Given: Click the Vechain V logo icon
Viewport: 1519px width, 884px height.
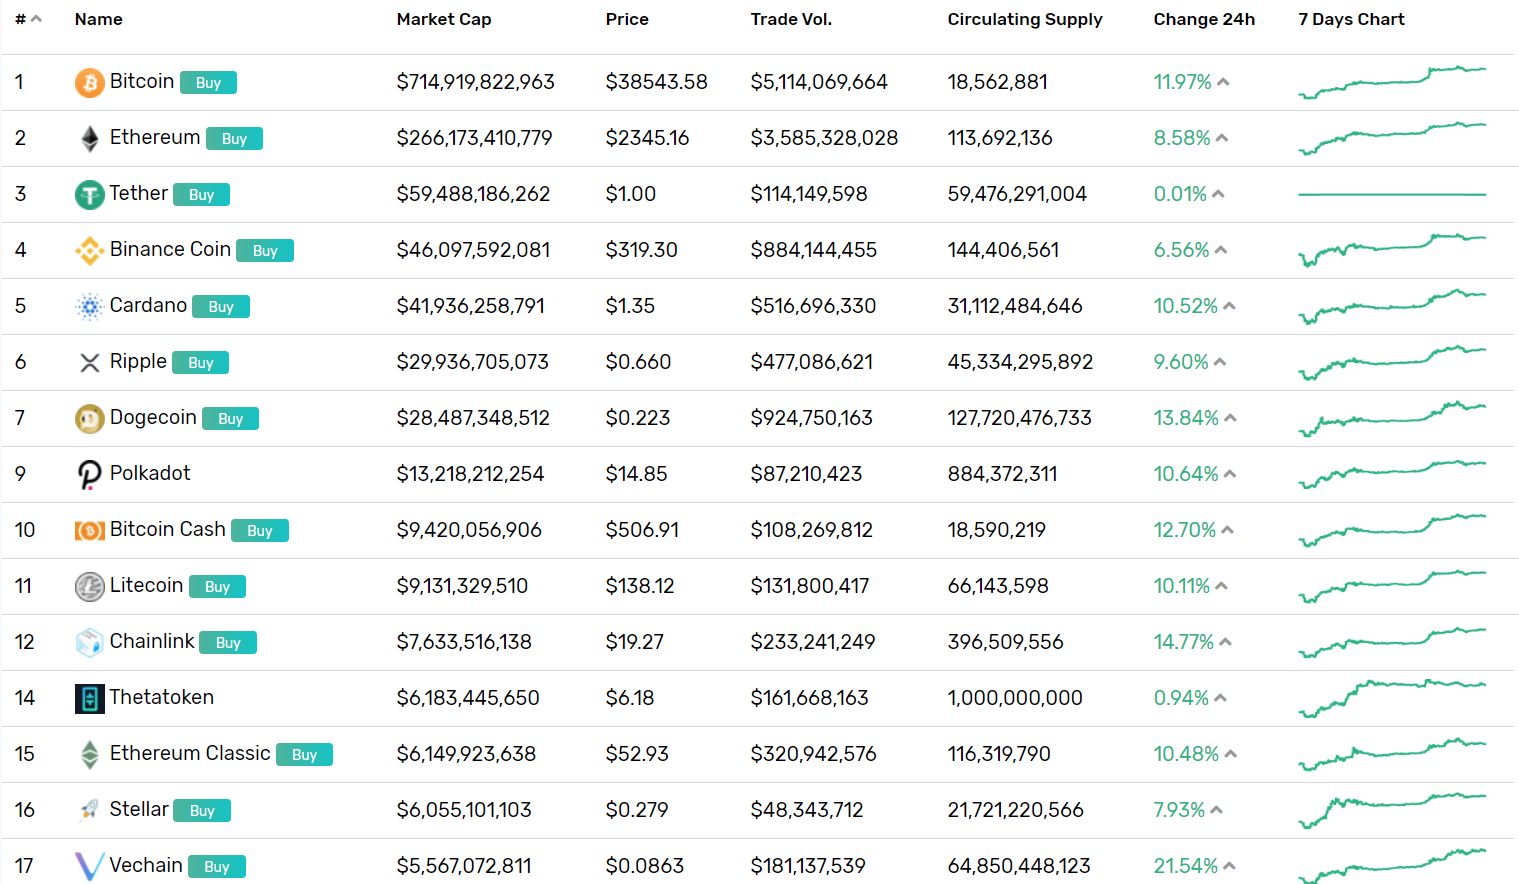Looking at the screenshot, I should [x=90, y=866].
